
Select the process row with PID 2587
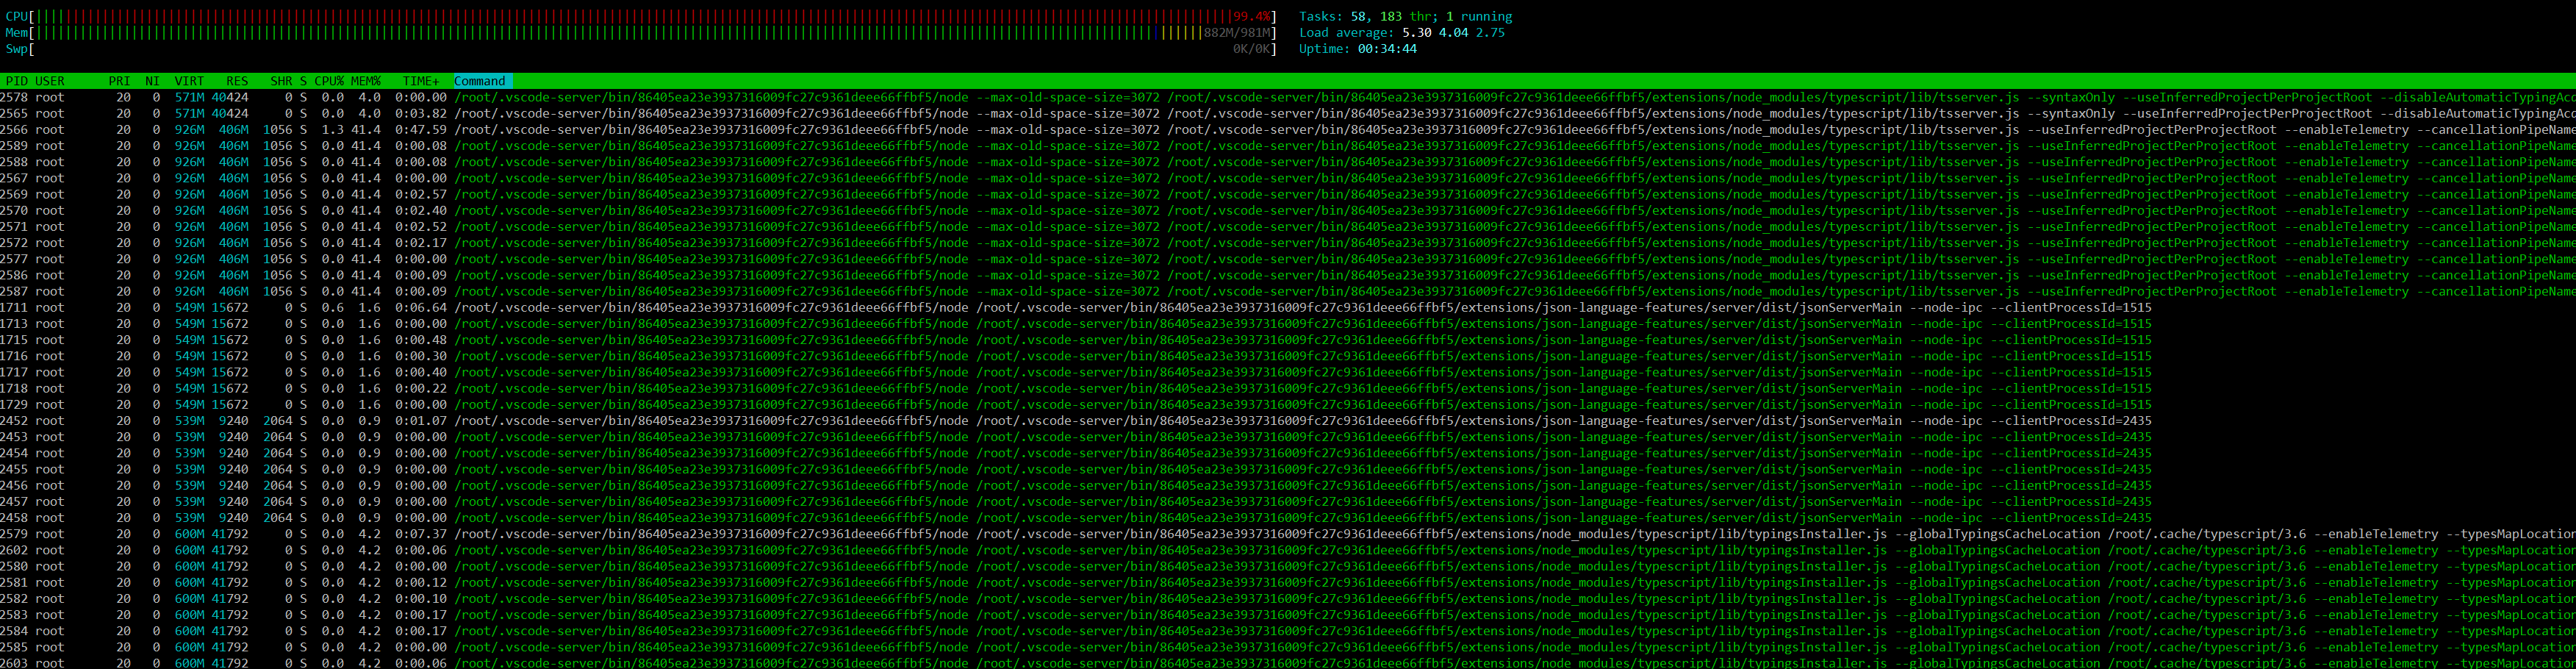click(1288, 291)
